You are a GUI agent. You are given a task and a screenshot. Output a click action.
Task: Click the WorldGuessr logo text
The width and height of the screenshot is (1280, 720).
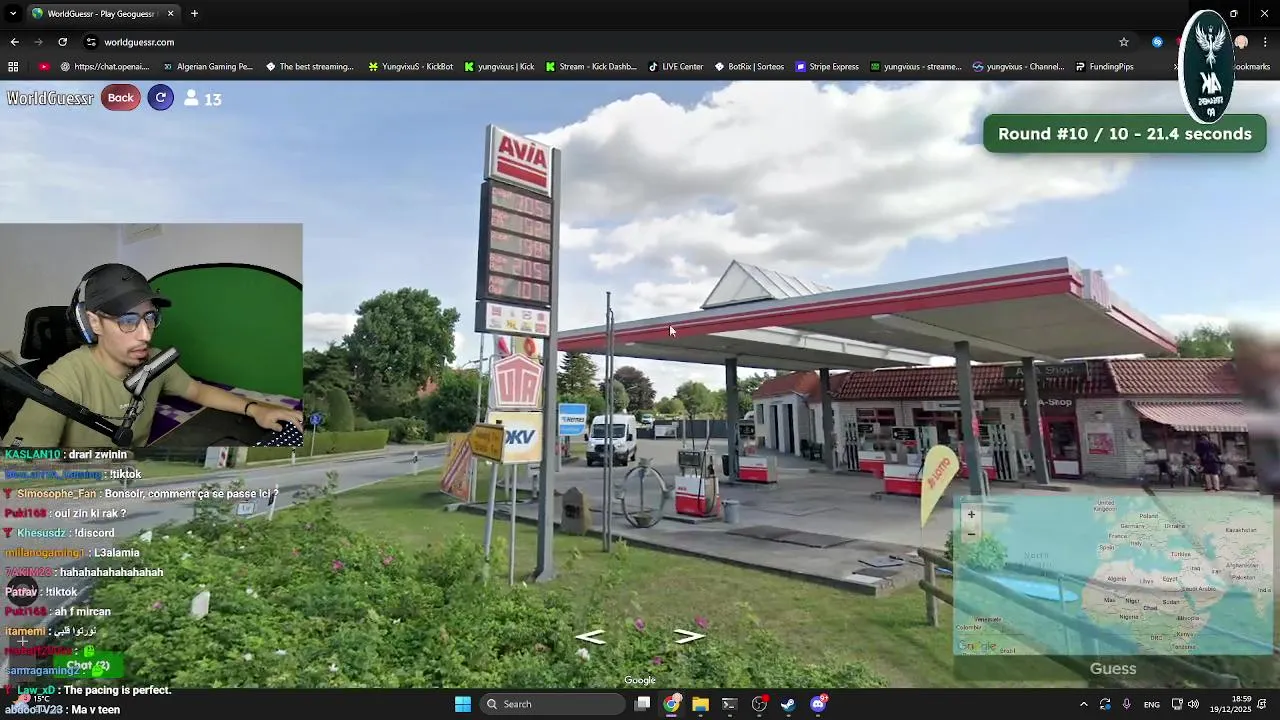pos(50,98)
